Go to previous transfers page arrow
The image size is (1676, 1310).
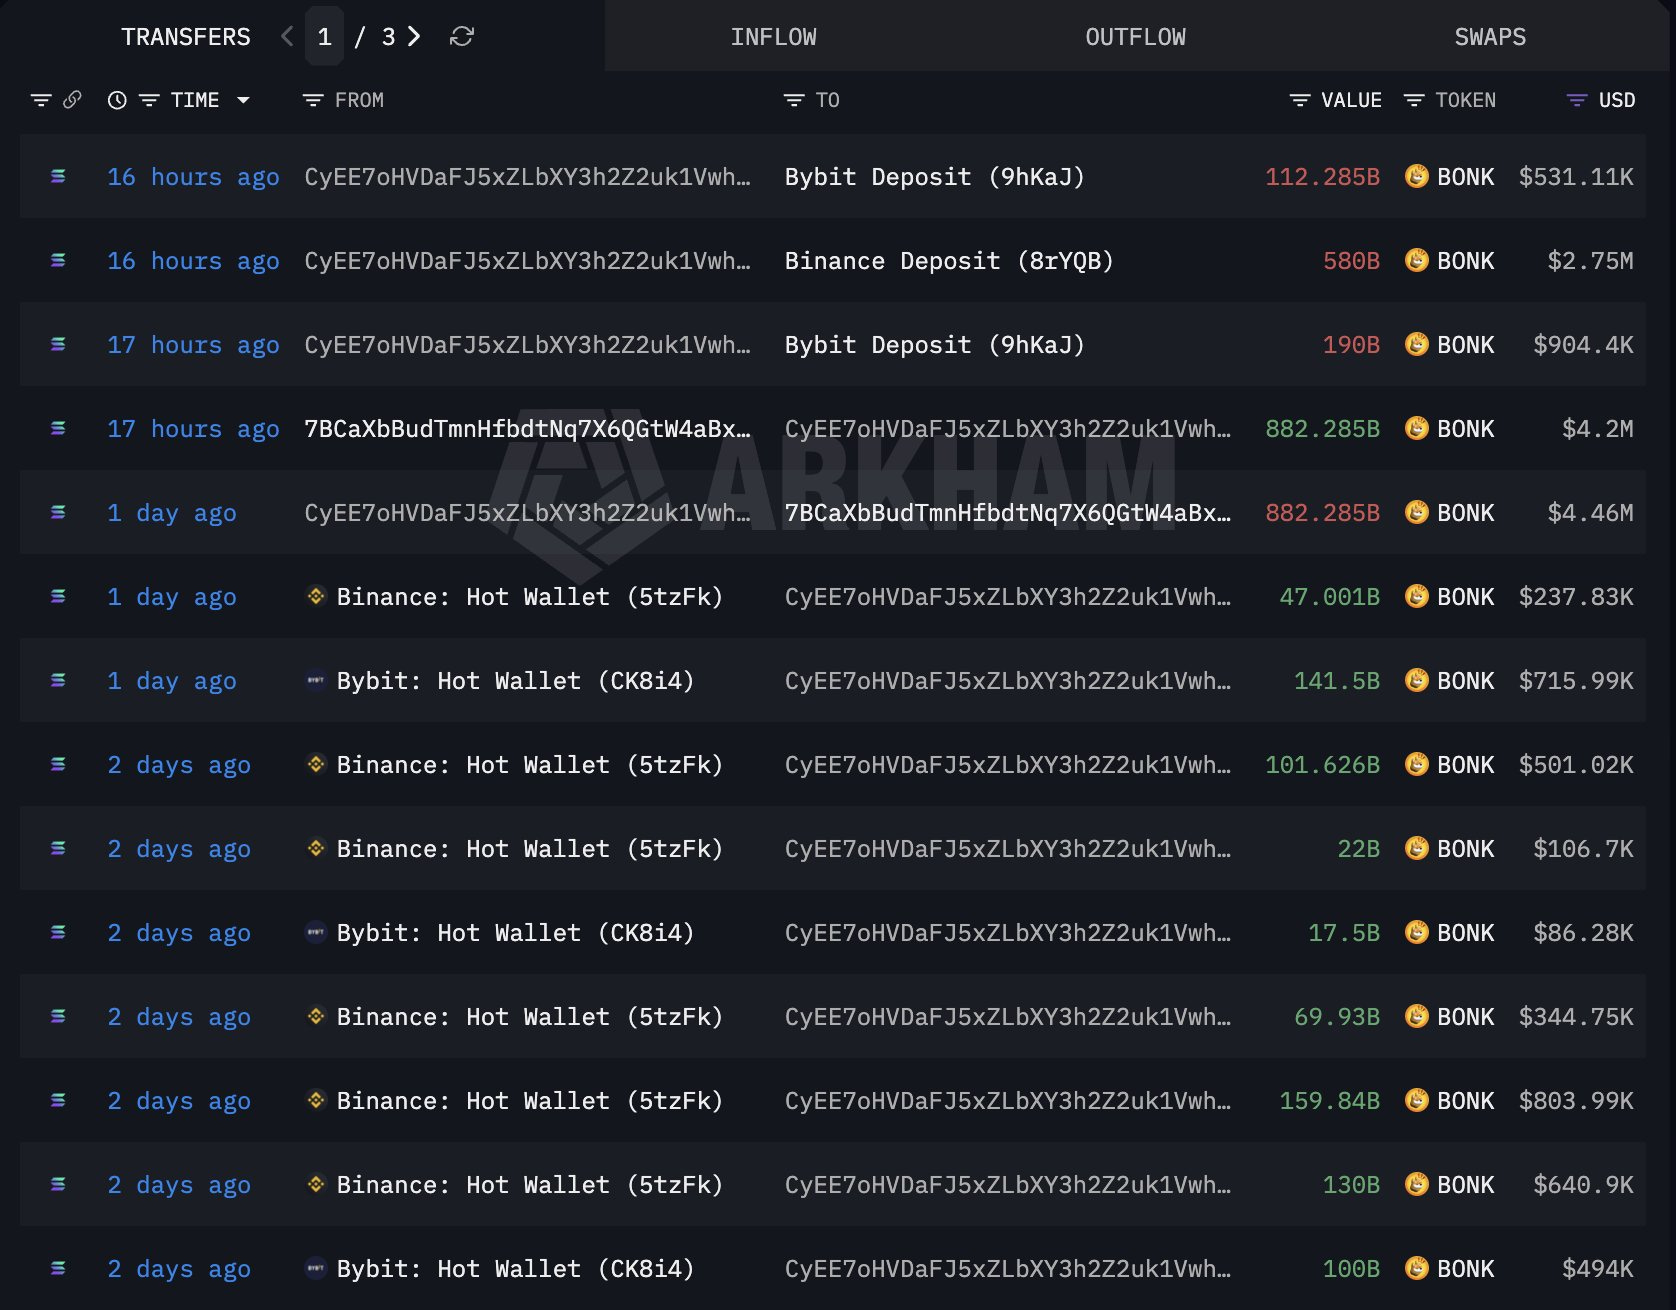(x=287, y=37)
